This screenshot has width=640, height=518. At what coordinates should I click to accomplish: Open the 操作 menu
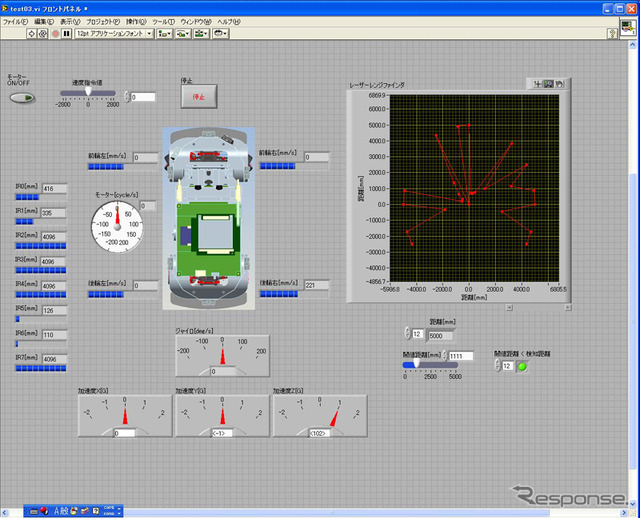coord(136,22)
